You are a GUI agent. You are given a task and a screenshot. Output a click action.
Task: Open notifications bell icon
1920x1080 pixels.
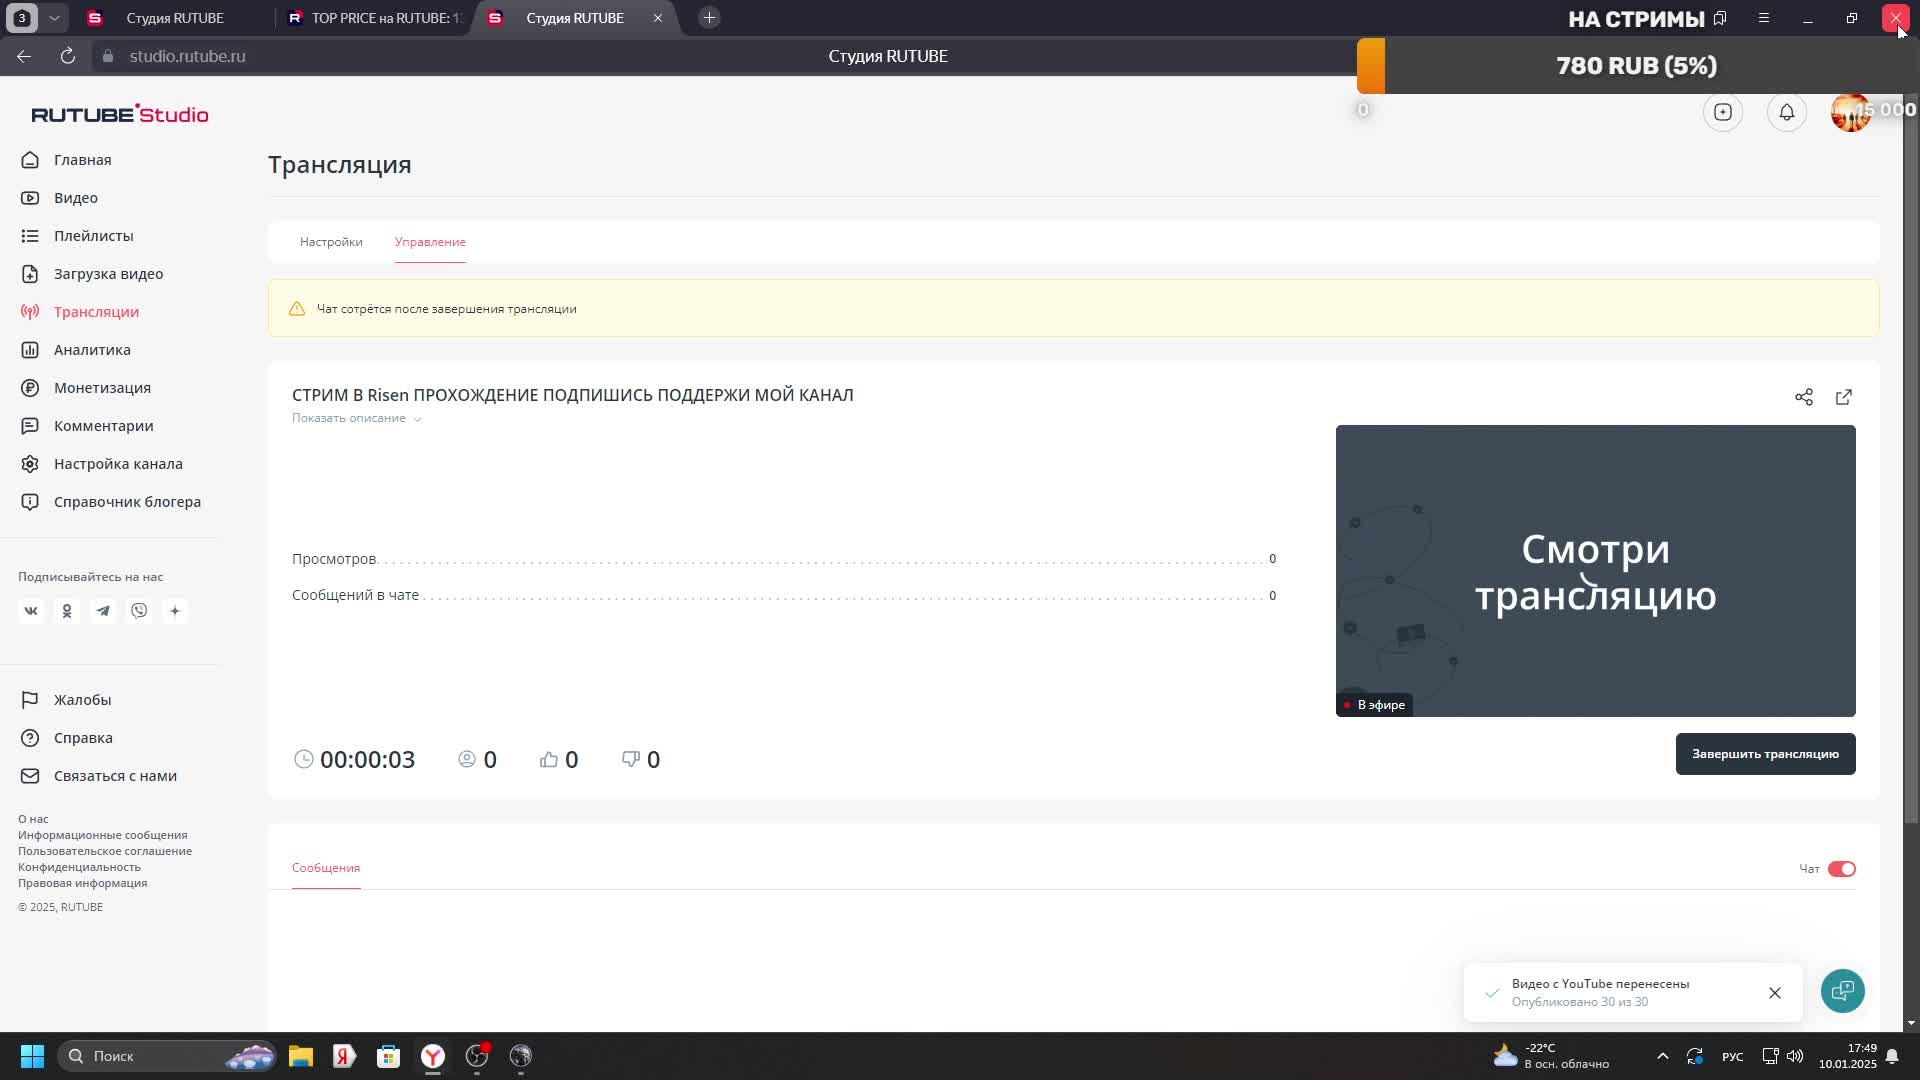coord(1787,112)
